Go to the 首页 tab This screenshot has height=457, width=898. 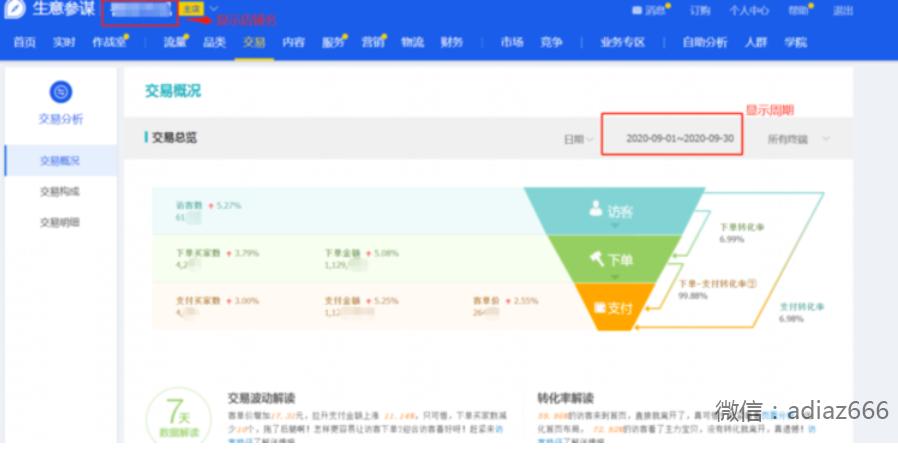(x=25, y=42)
